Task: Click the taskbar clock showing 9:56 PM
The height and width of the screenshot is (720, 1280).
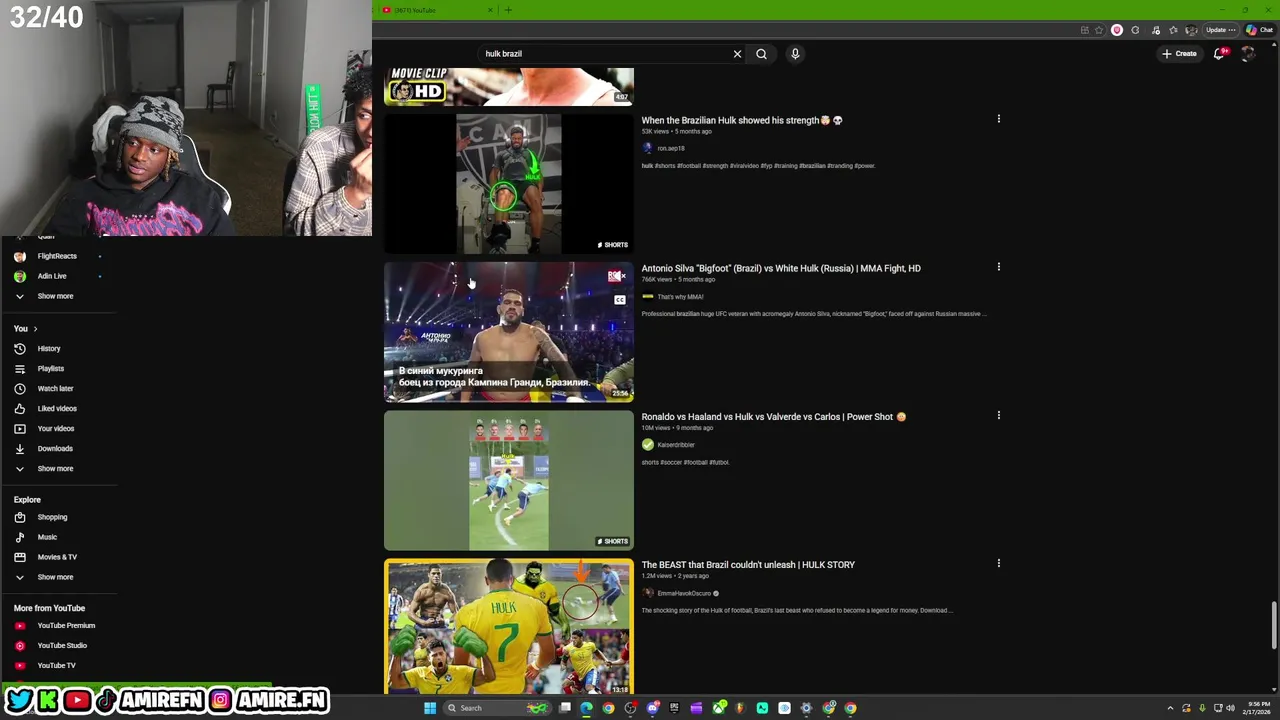Action: pyautogui.click(x=1257, y=708)
